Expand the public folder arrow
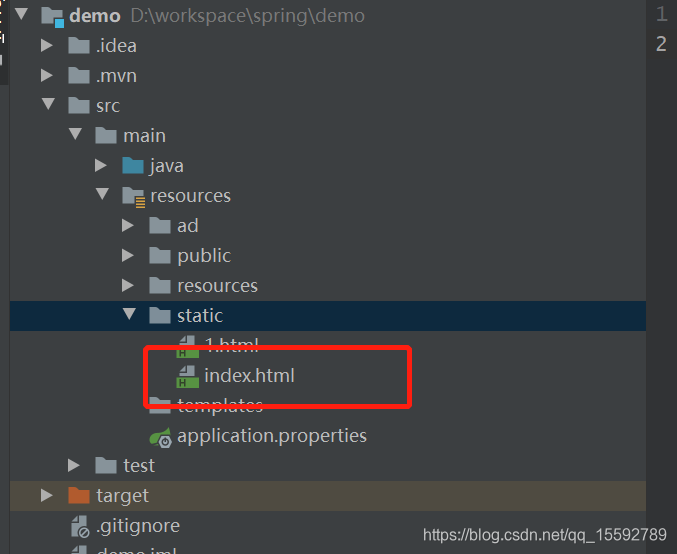Image resolution: width=677 pixels, height=554 pixels. click(128, 256)
